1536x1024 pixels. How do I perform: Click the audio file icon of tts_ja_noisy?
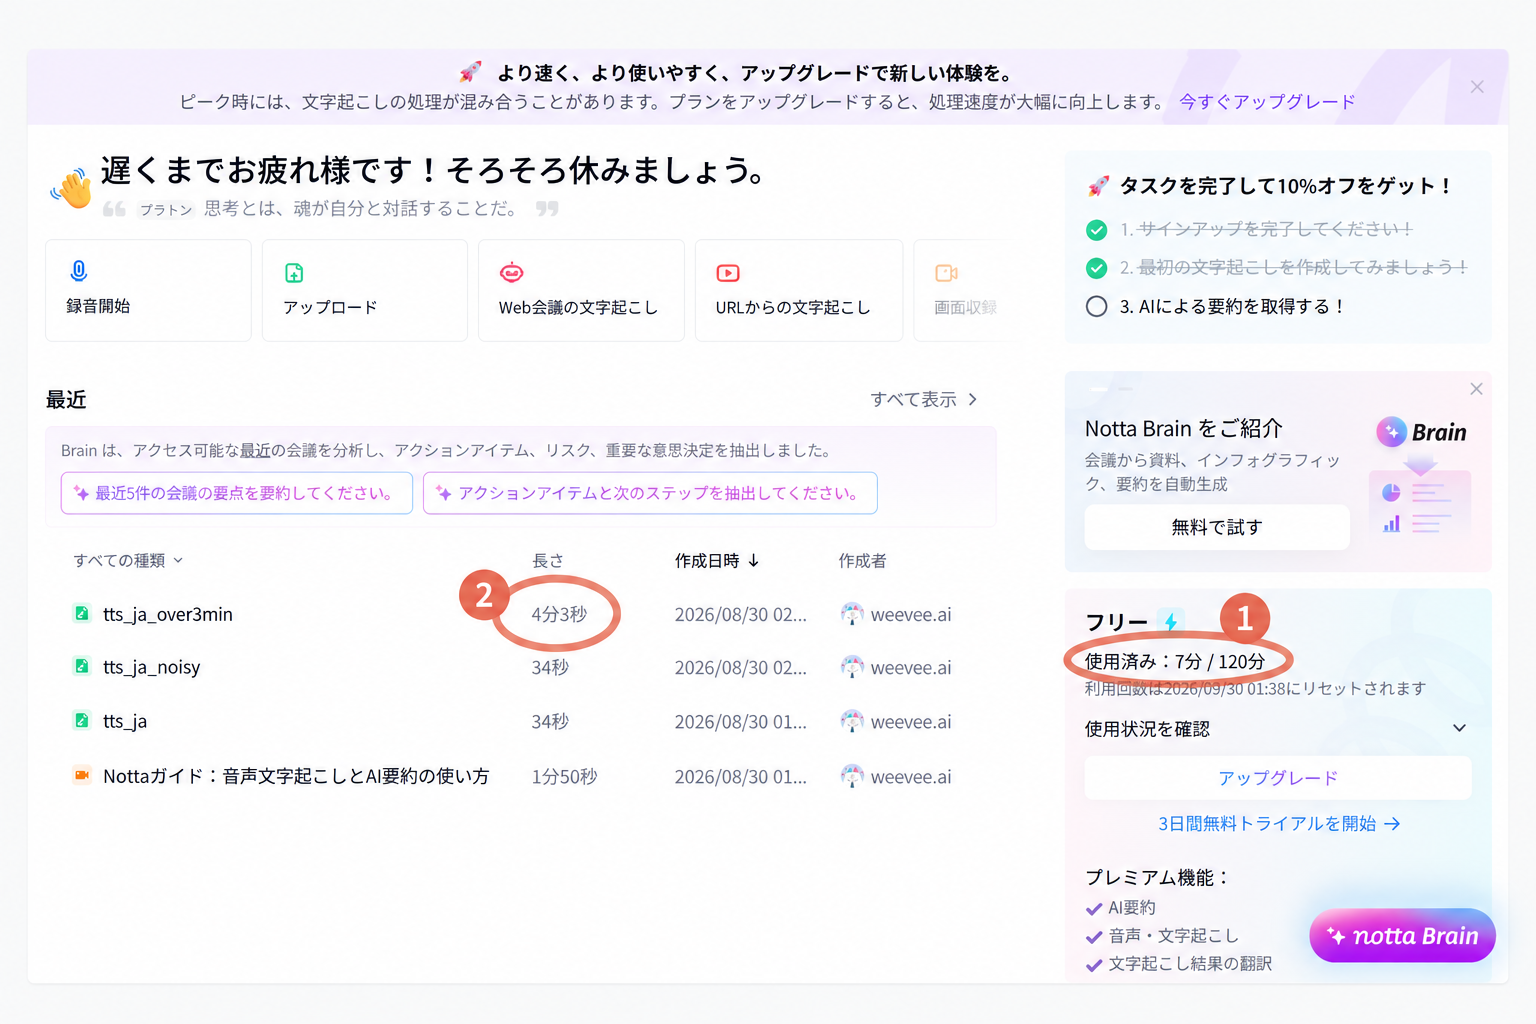[82, 666]
